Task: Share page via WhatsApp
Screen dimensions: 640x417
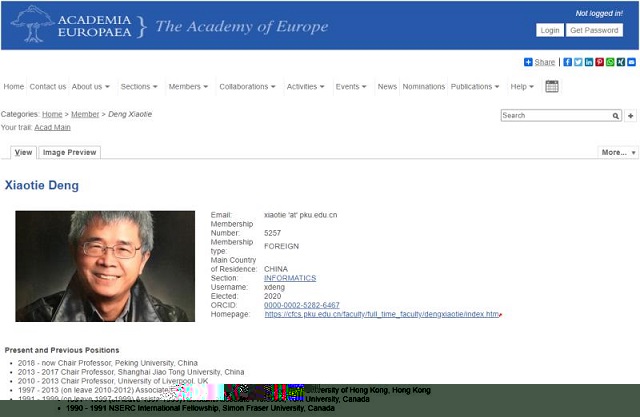Action: [x=610, y=62]
